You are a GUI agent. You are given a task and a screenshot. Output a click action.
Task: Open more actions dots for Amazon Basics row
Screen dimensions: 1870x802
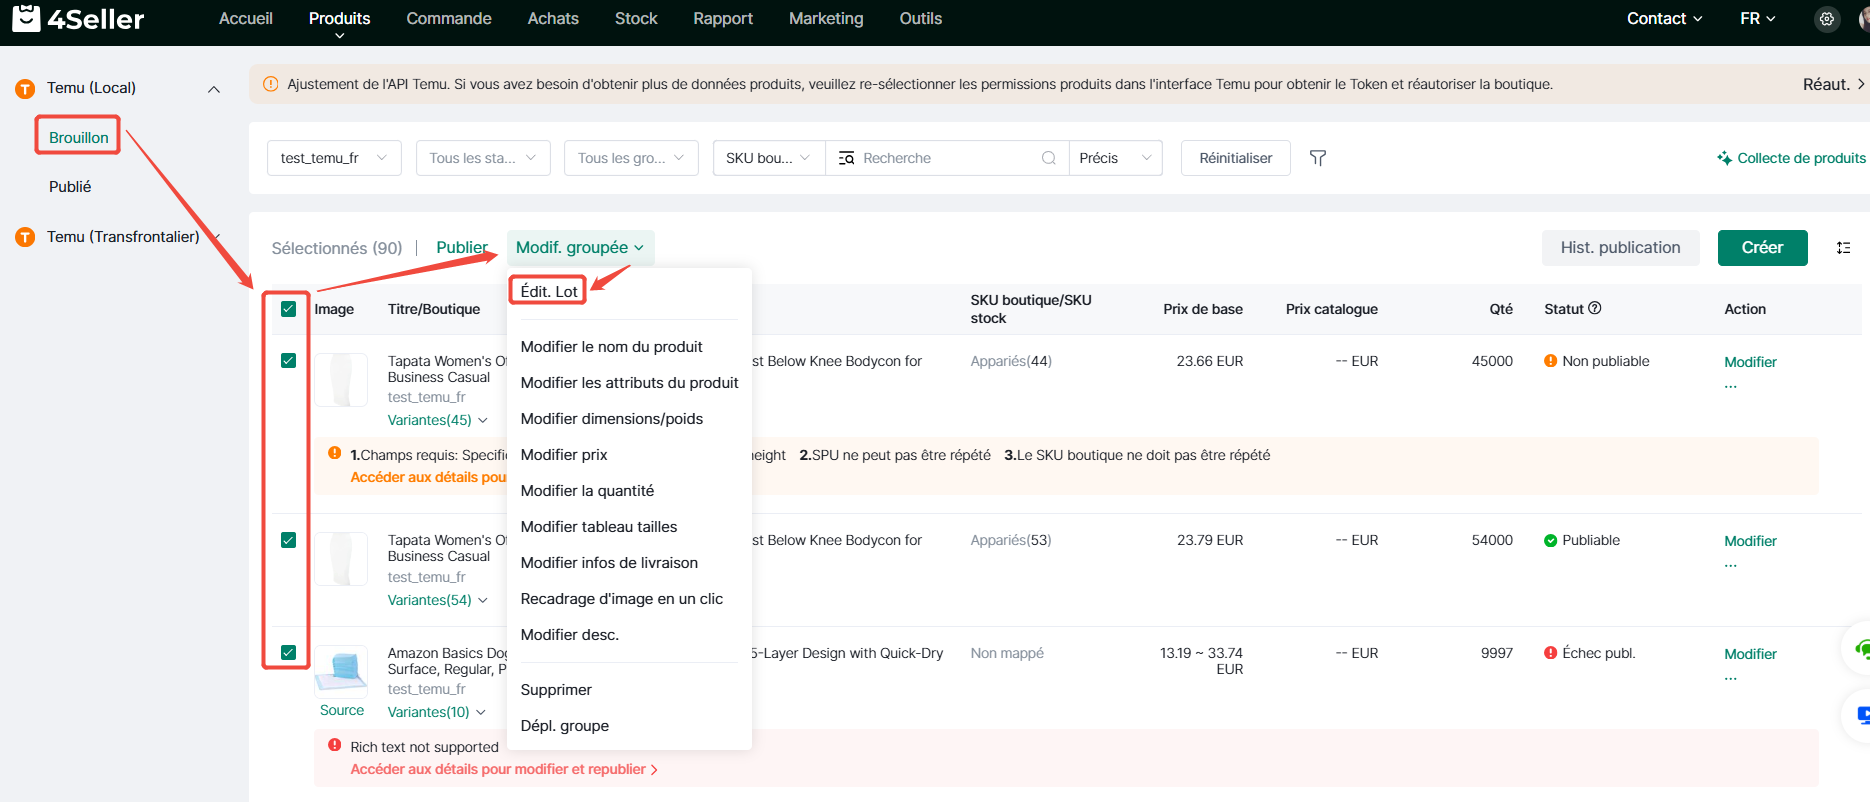(x=1731, y=678)
